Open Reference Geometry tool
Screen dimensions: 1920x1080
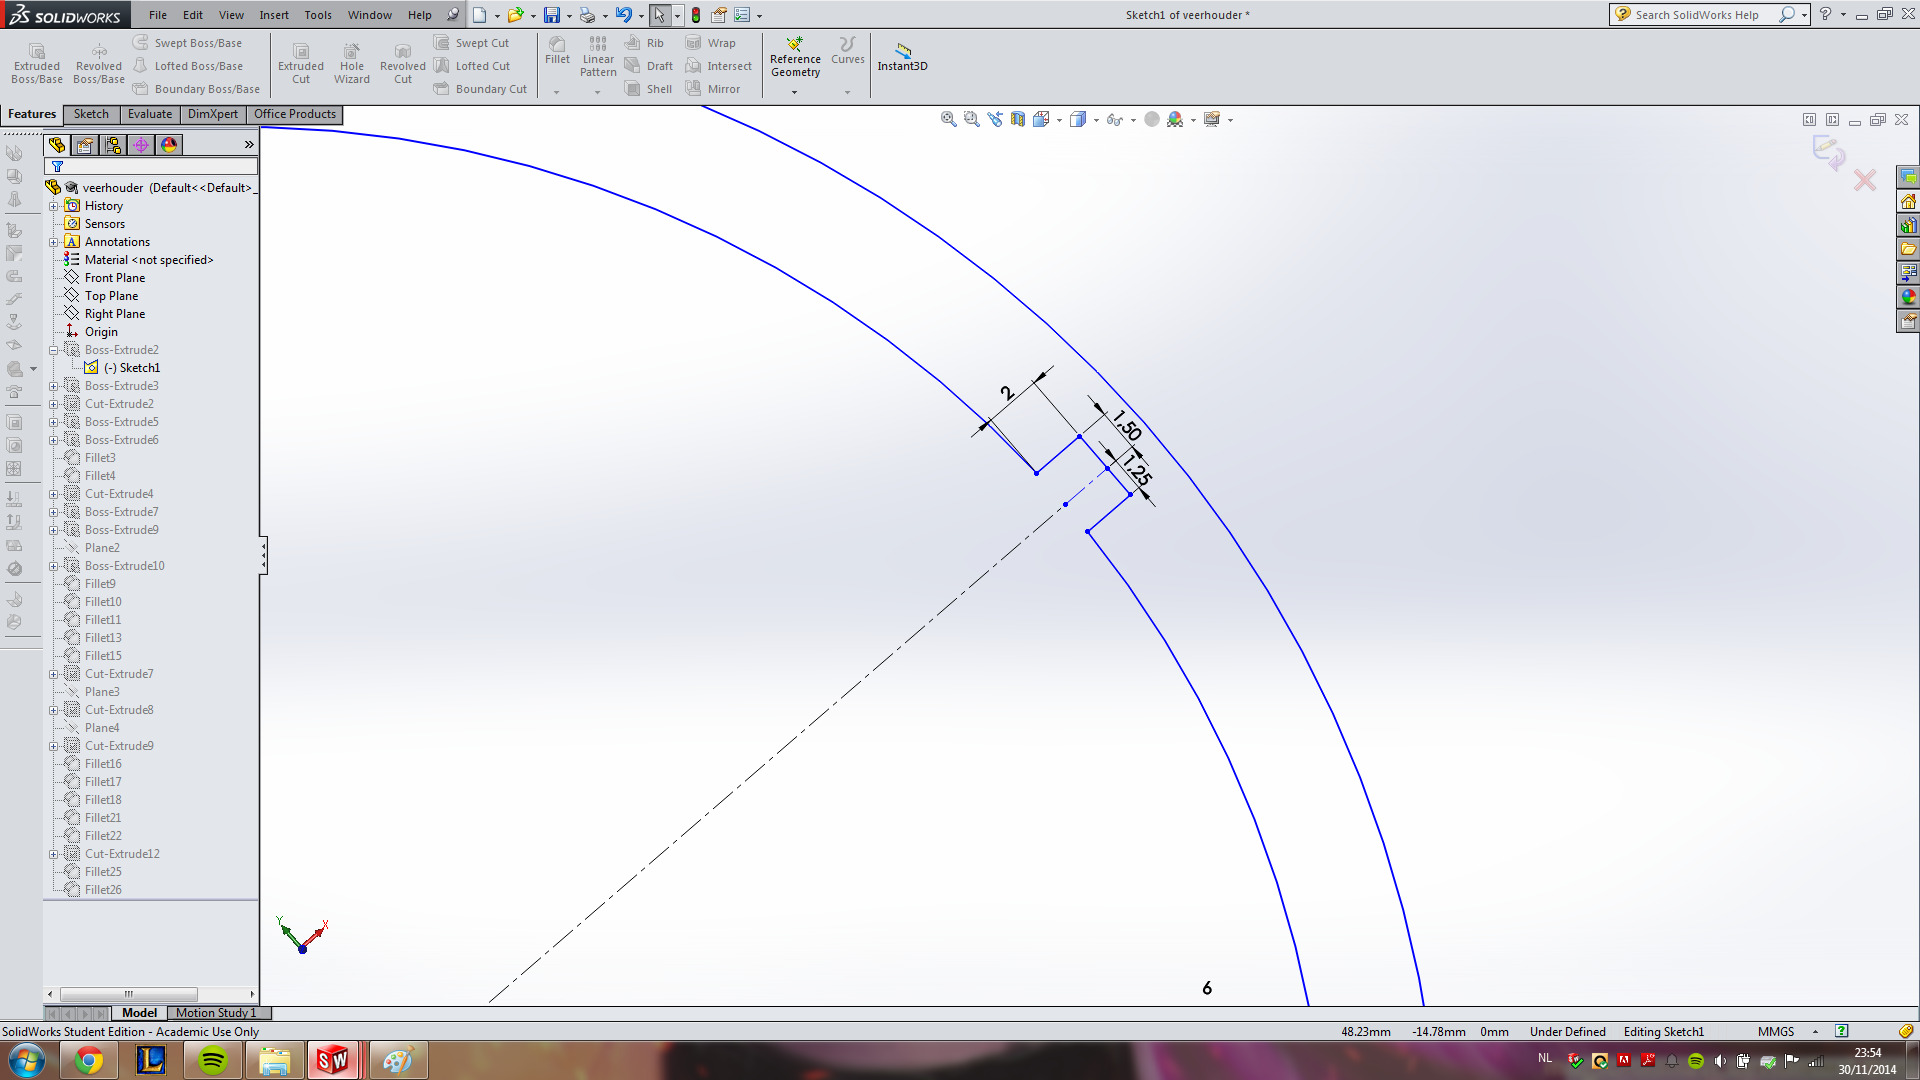click(x=796, y=58)
